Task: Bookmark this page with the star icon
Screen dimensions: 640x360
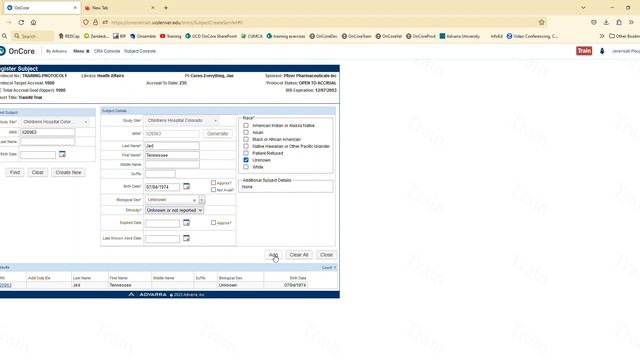Action: coord(542,22)
